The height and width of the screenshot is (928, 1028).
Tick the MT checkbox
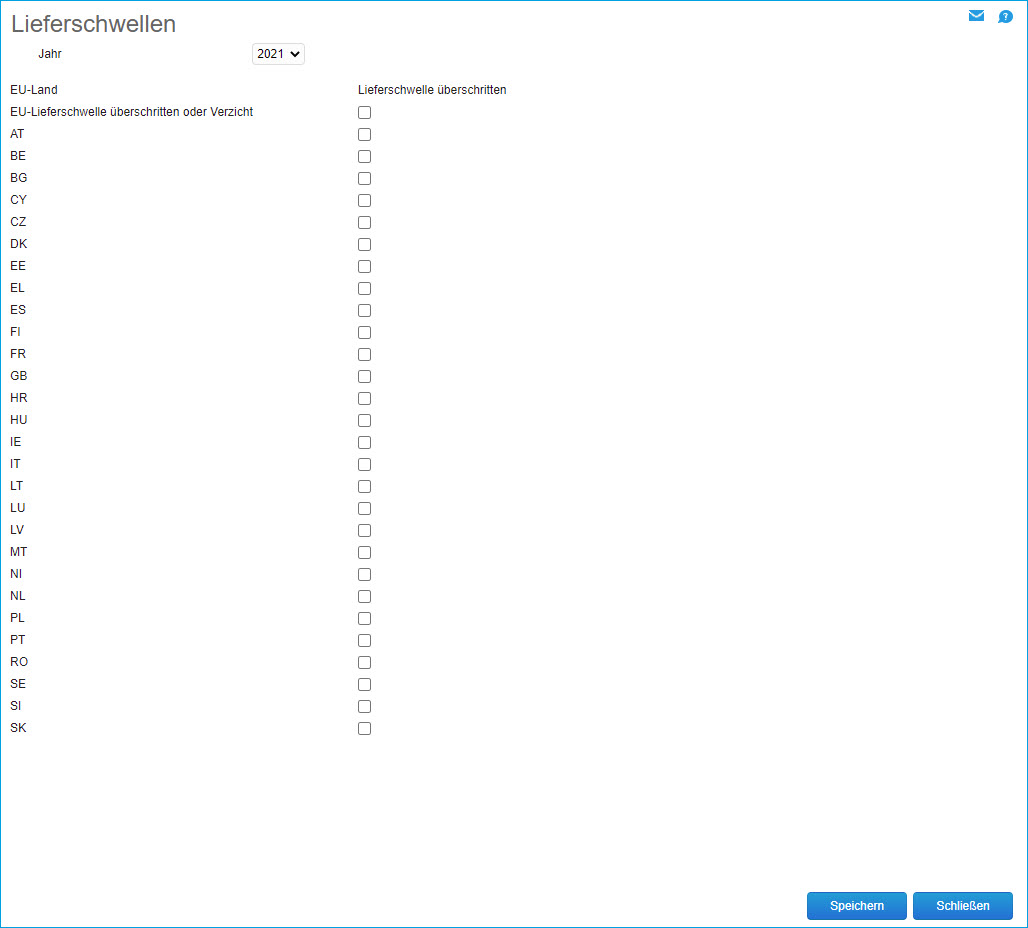(x=365, y=552)
